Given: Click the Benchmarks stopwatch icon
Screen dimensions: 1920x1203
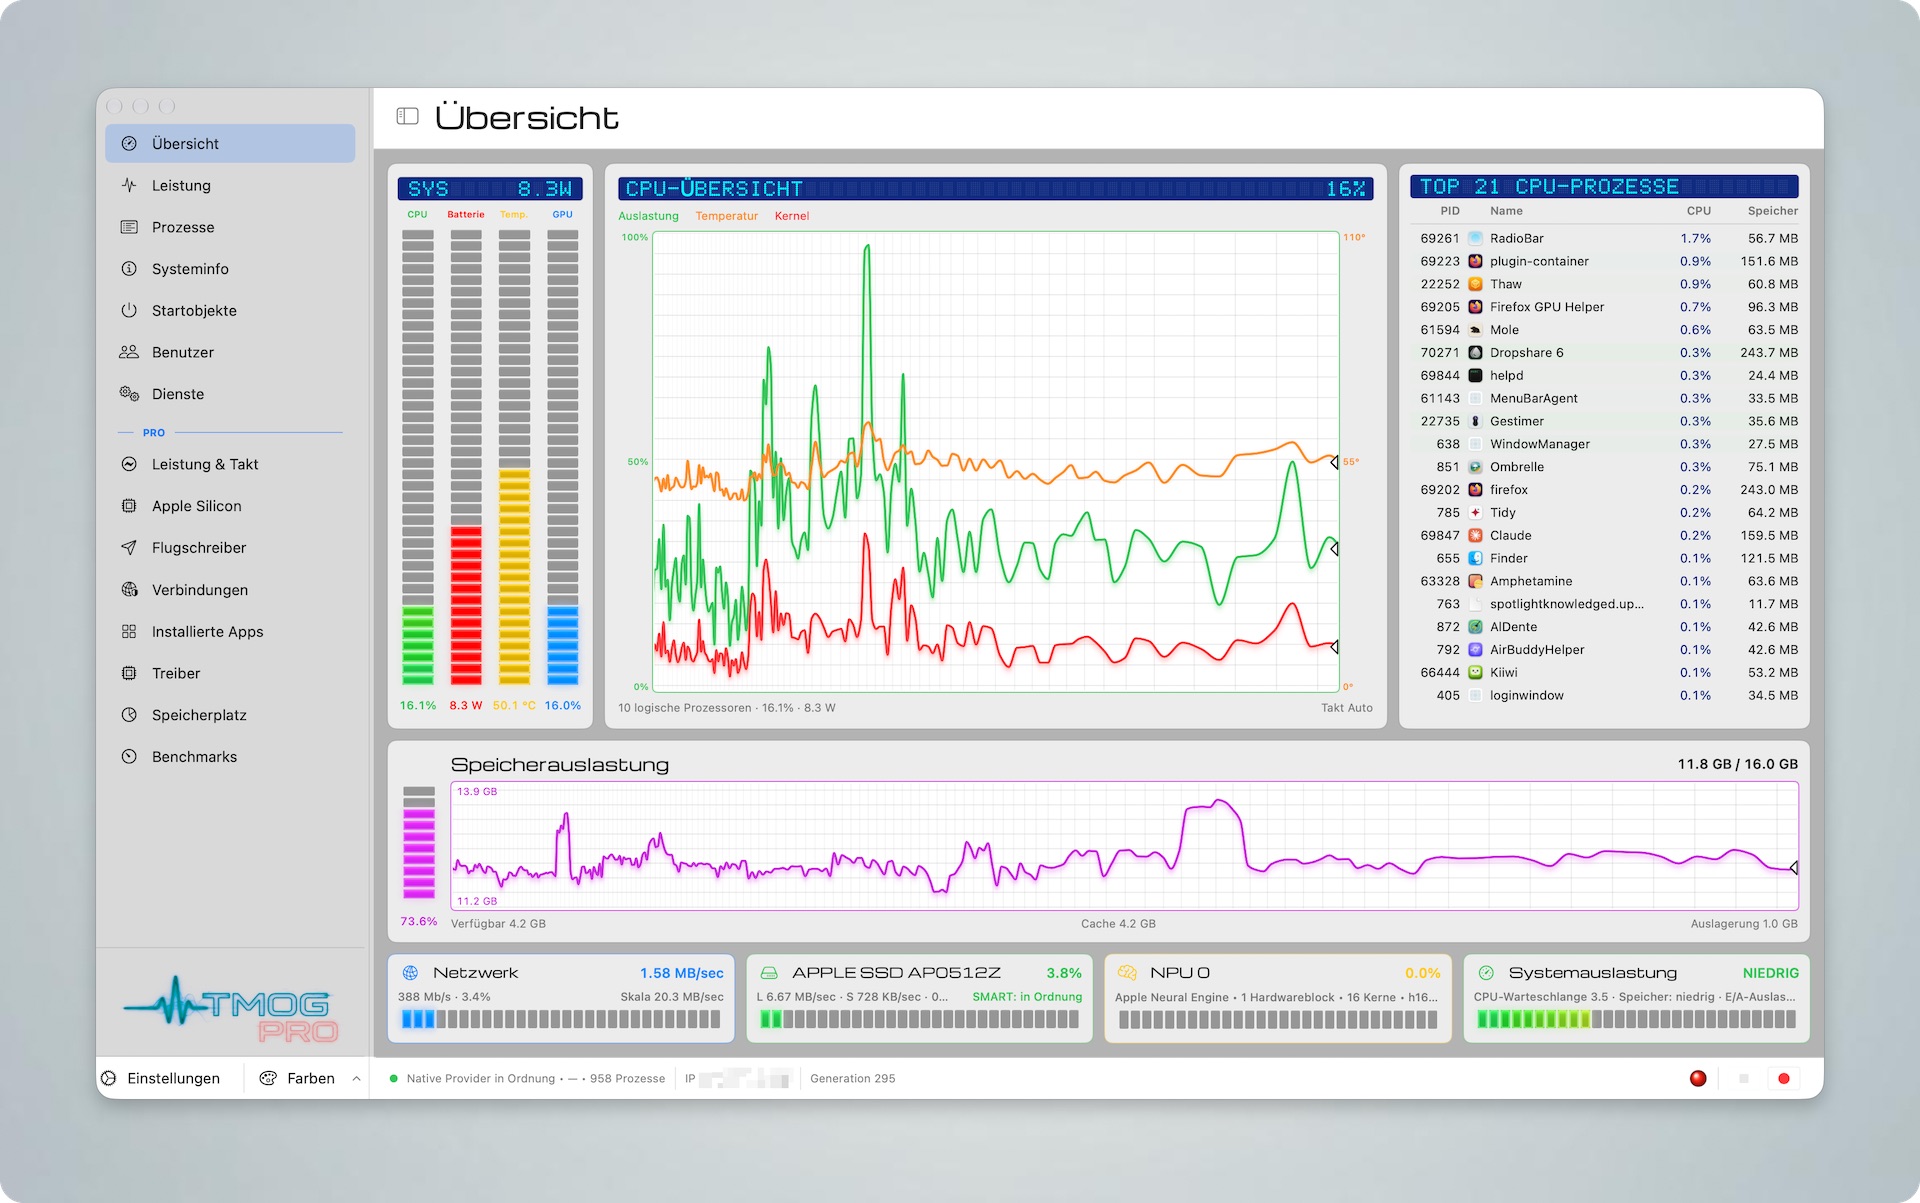Looking at the screenshot, I should click(129, 757).
